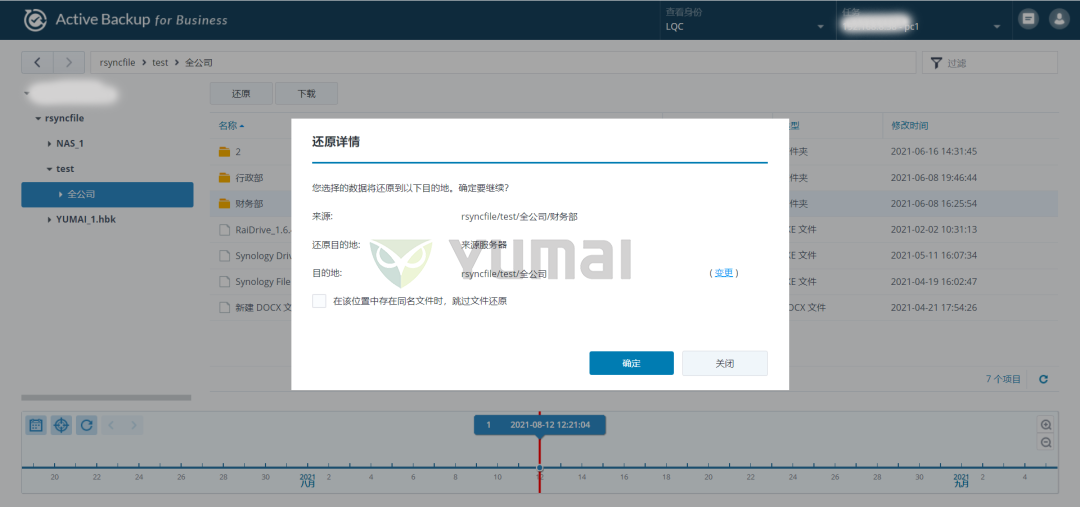
Task: Go to next timeline version arrow
Action: click(x=134, y=425)
